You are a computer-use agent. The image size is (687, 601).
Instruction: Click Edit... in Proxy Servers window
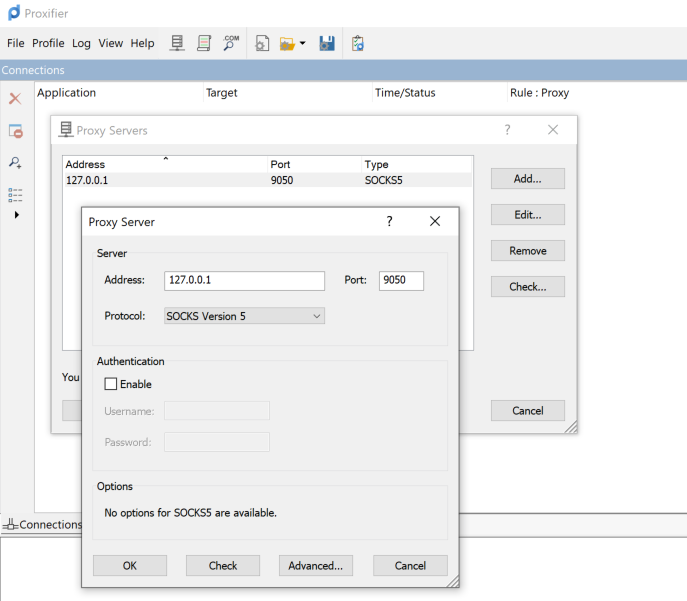tap(528, 215)
